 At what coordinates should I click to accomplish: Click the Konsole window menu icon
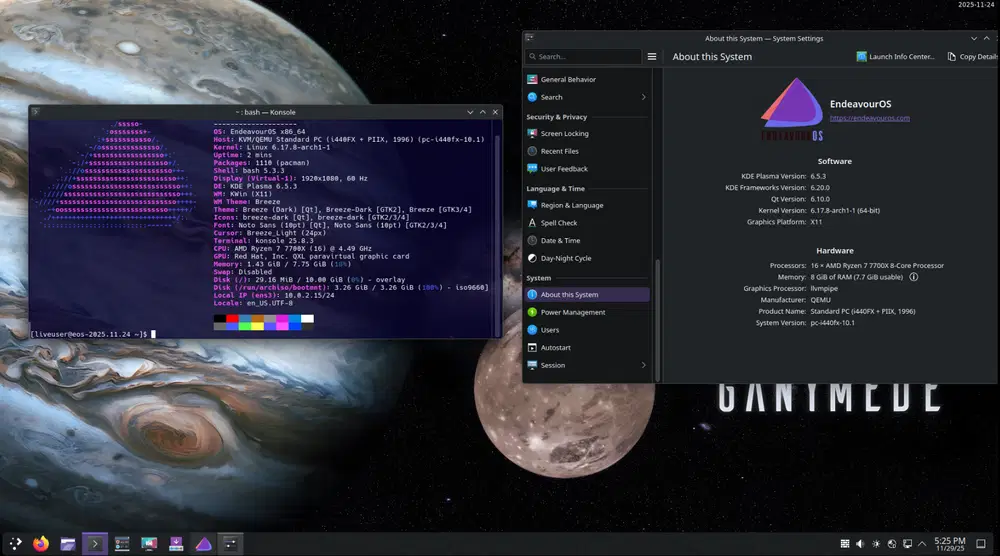36,112
